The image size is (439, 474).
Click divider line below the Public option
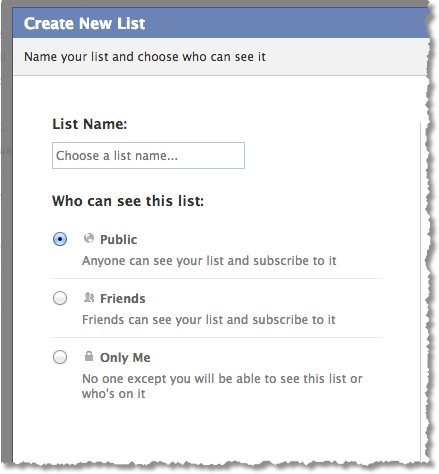coord(217,278)
